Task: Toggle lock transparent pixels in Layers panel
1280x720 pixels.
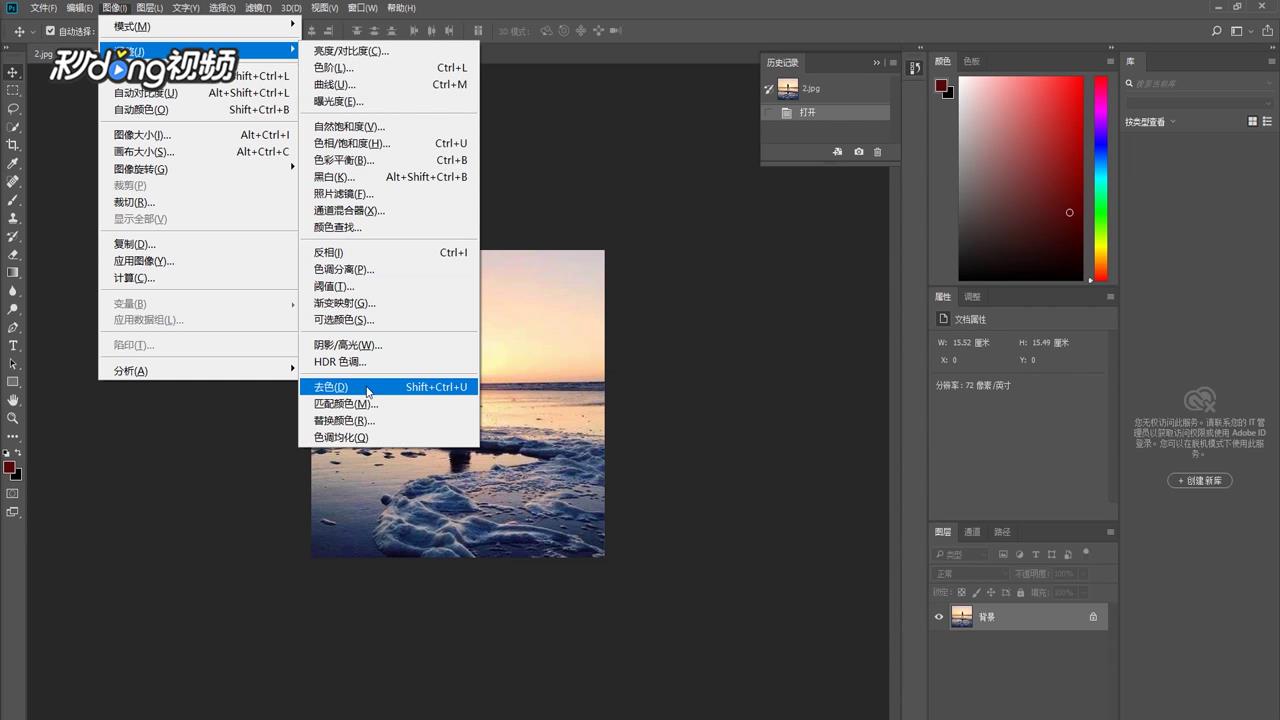Action: tap(961, 592)
